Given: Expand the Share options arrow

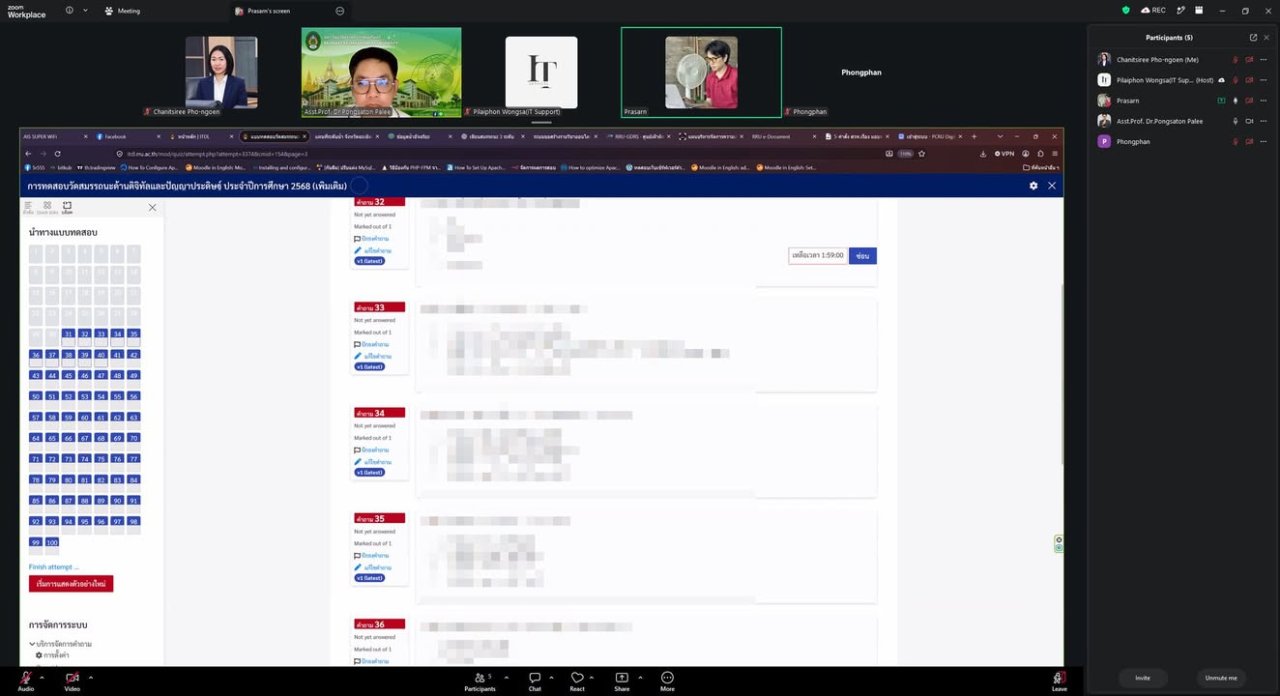Looking at the screenshot, I should click(x=641, y=677).
